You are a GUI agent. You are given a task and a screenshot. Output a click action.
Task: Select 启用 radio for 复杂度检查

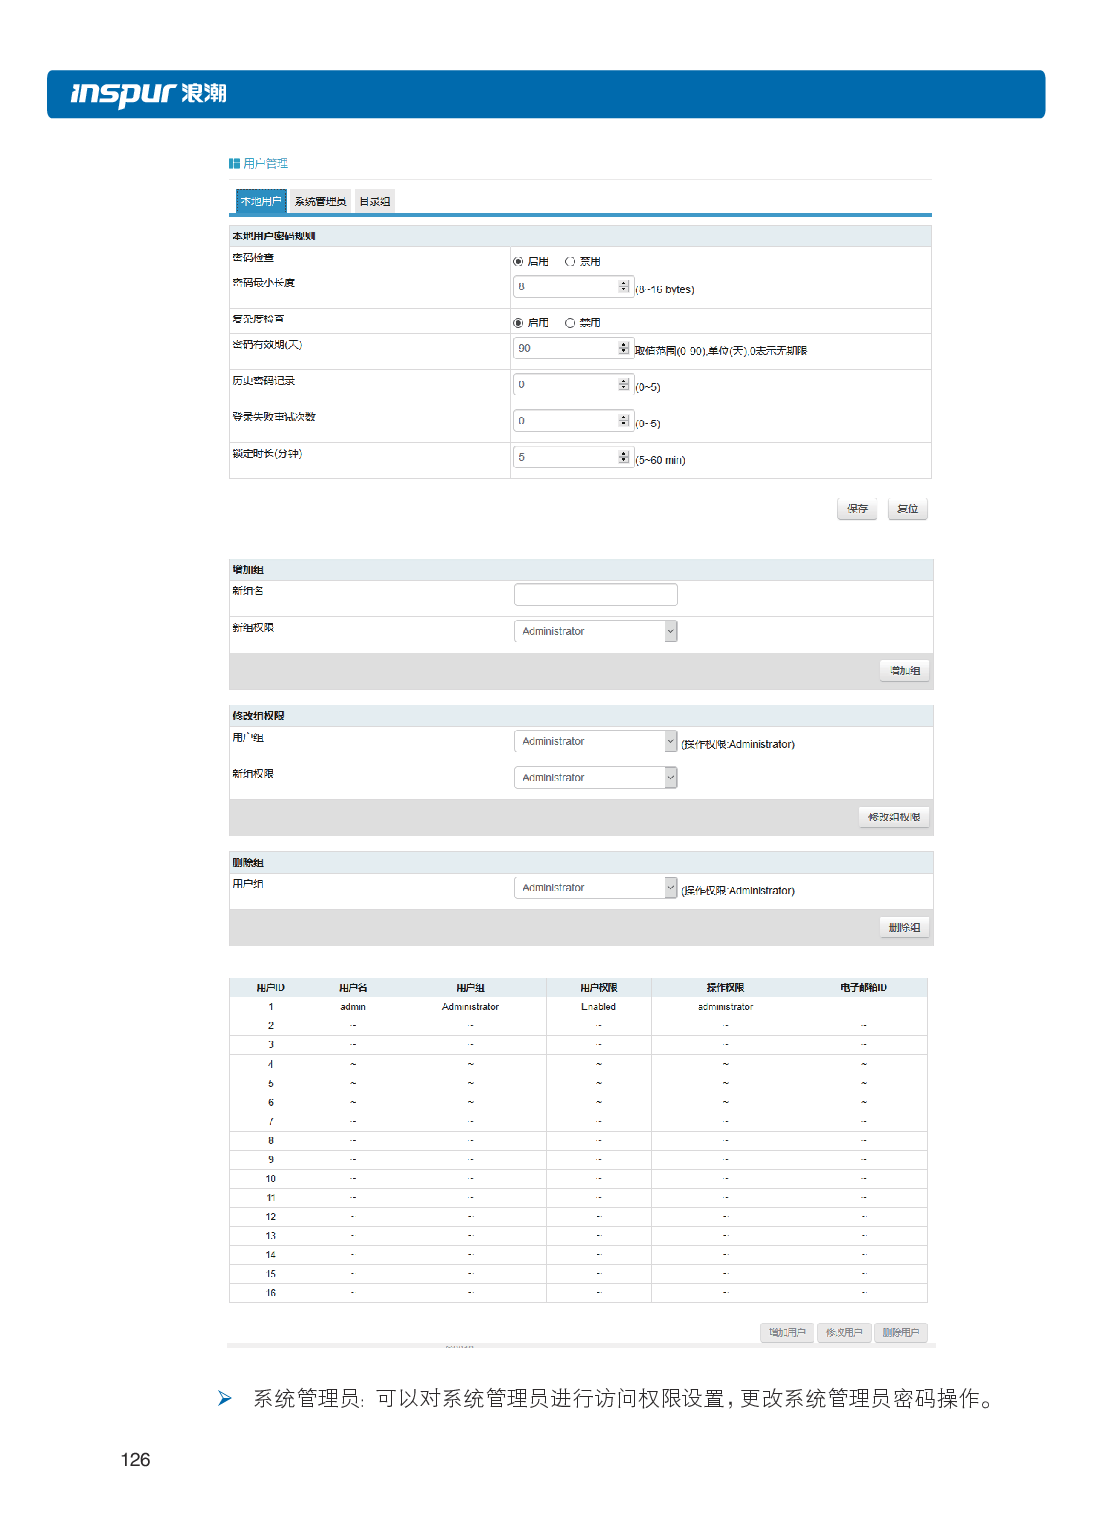[x=518, y=323]
